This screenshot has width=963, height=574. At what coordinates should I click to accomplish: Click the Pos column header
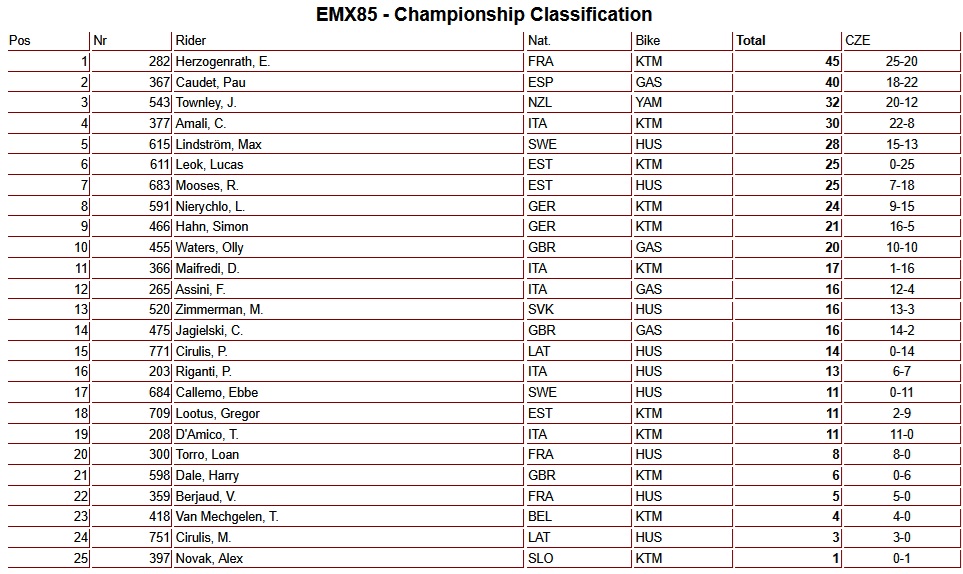pos(19,41)
